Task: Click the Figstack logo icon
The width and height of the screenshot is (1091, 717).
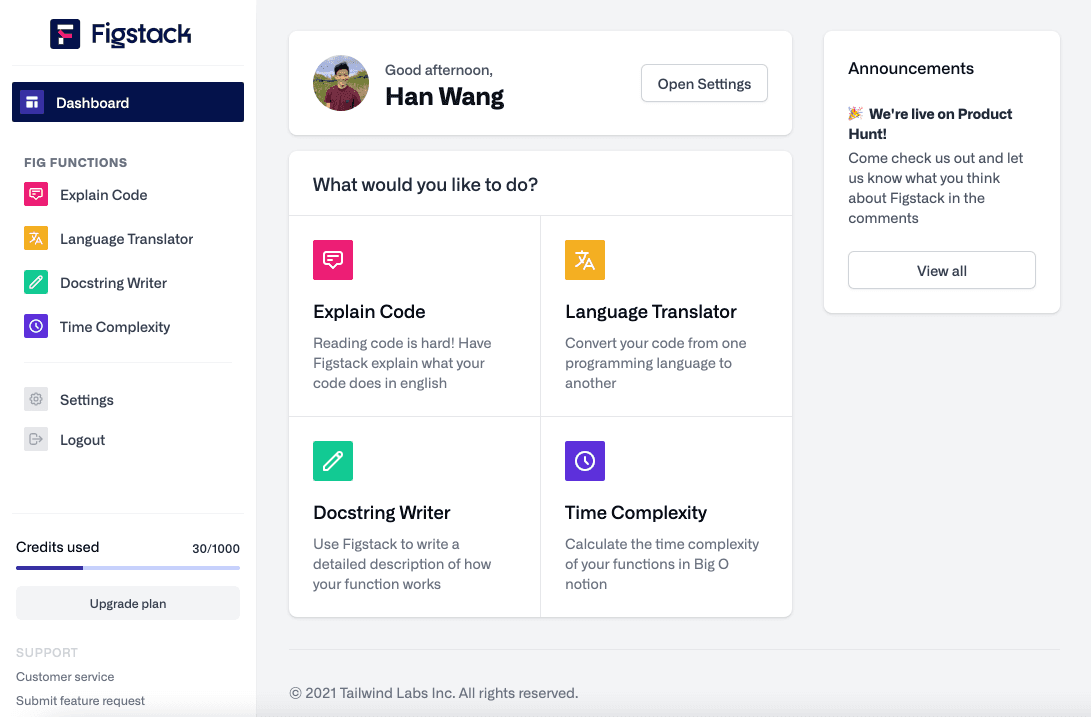Action: pos(65,34)
